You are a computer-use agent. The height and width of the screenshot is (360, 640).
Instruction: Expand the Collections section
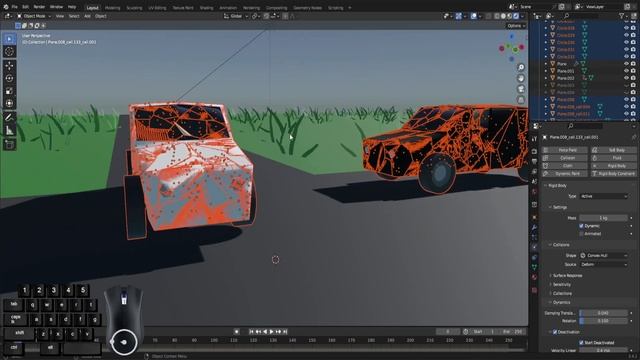tap(562, 293)
